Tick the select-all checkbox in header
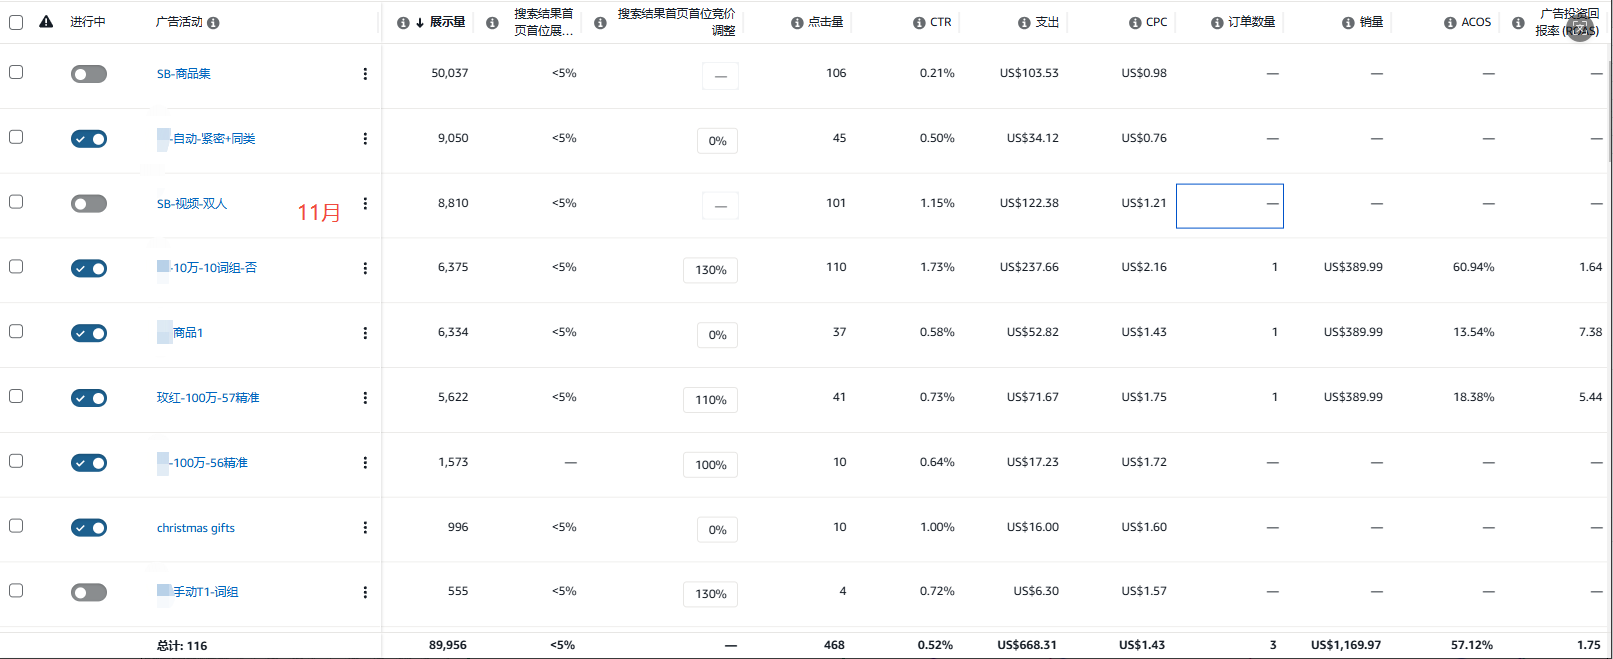 [x=16, y=22]
